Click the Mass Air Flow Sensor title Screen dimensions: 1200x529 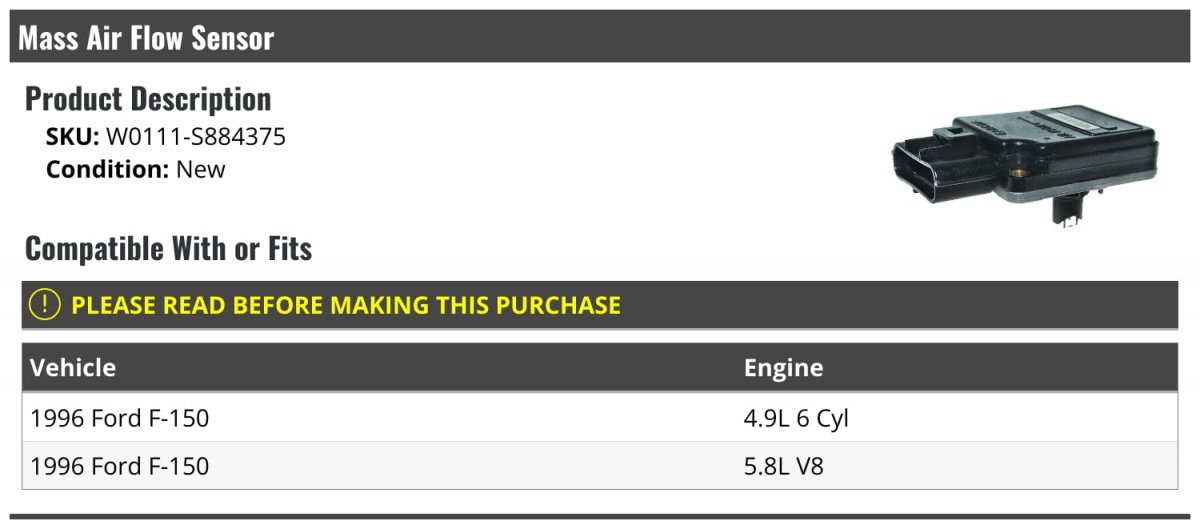click(146, 39)
